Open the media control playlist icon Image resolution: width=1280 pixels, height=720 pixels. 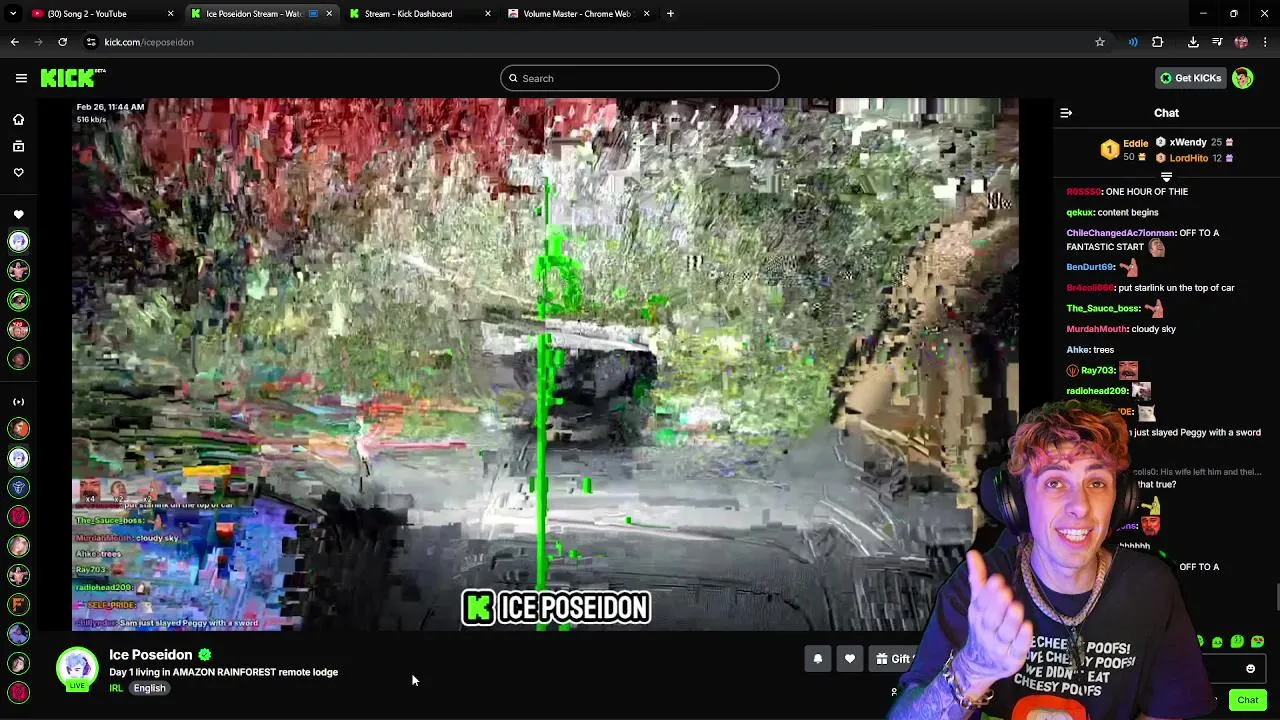coord(1217,42)
